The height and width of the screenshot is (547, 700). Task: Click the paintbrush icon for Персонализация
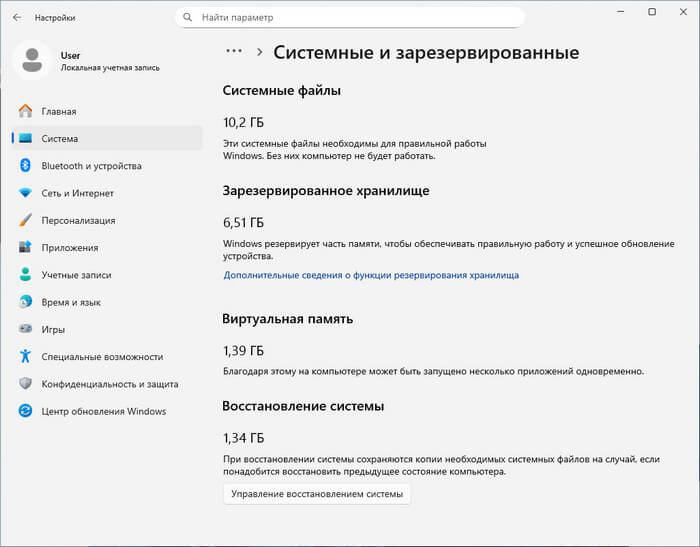[x=25, y=220]
